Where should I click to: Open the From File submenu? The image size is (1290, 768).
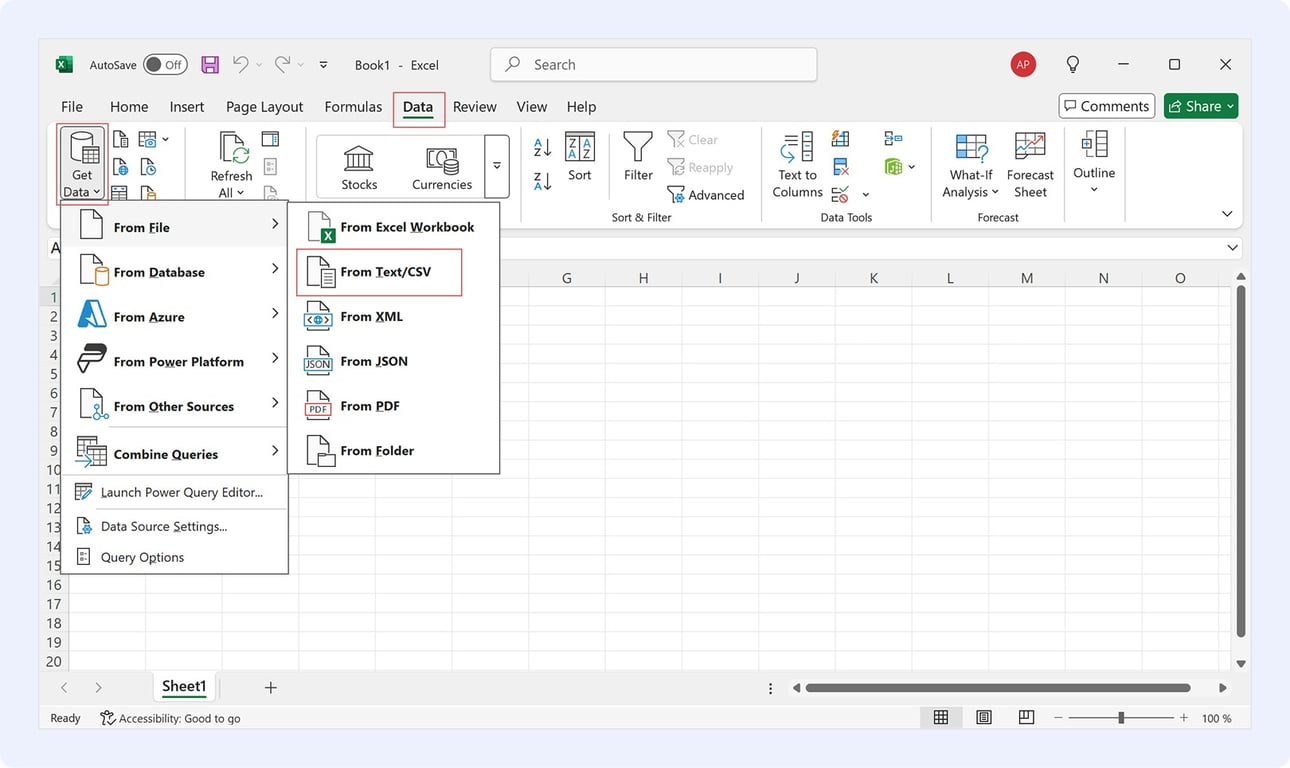pos(175,226)
